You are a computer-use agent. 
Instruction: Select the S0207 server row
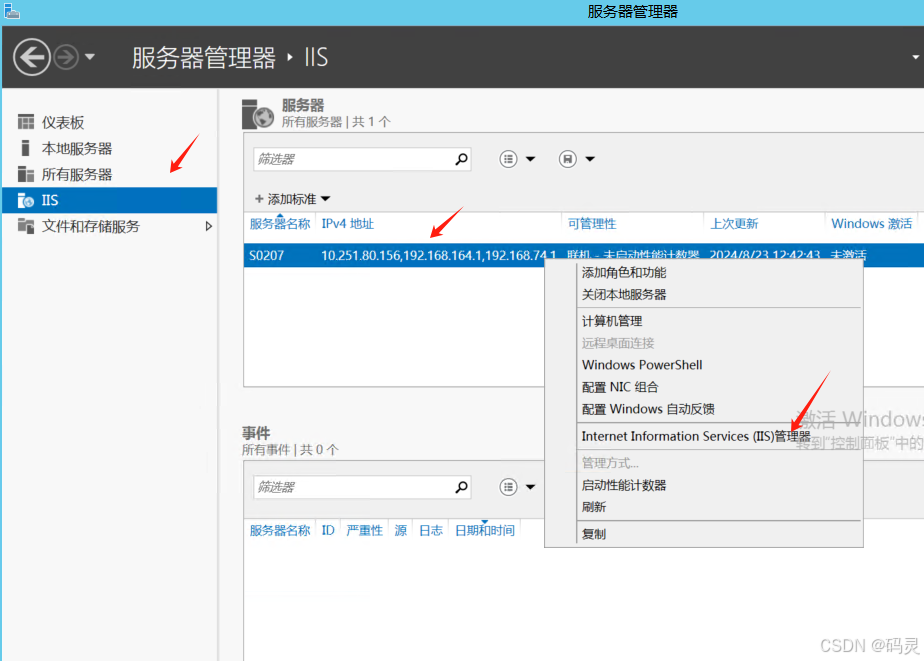pos(583,255)
